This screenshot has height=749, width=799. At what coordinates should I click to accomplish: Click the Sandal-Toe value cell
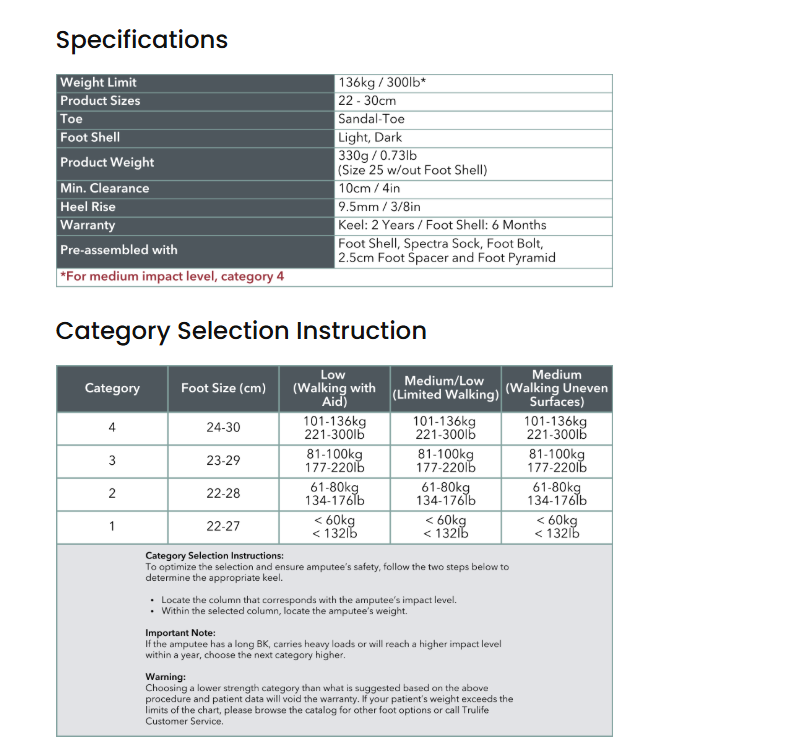pyautogui.click(x=371, y=119)
